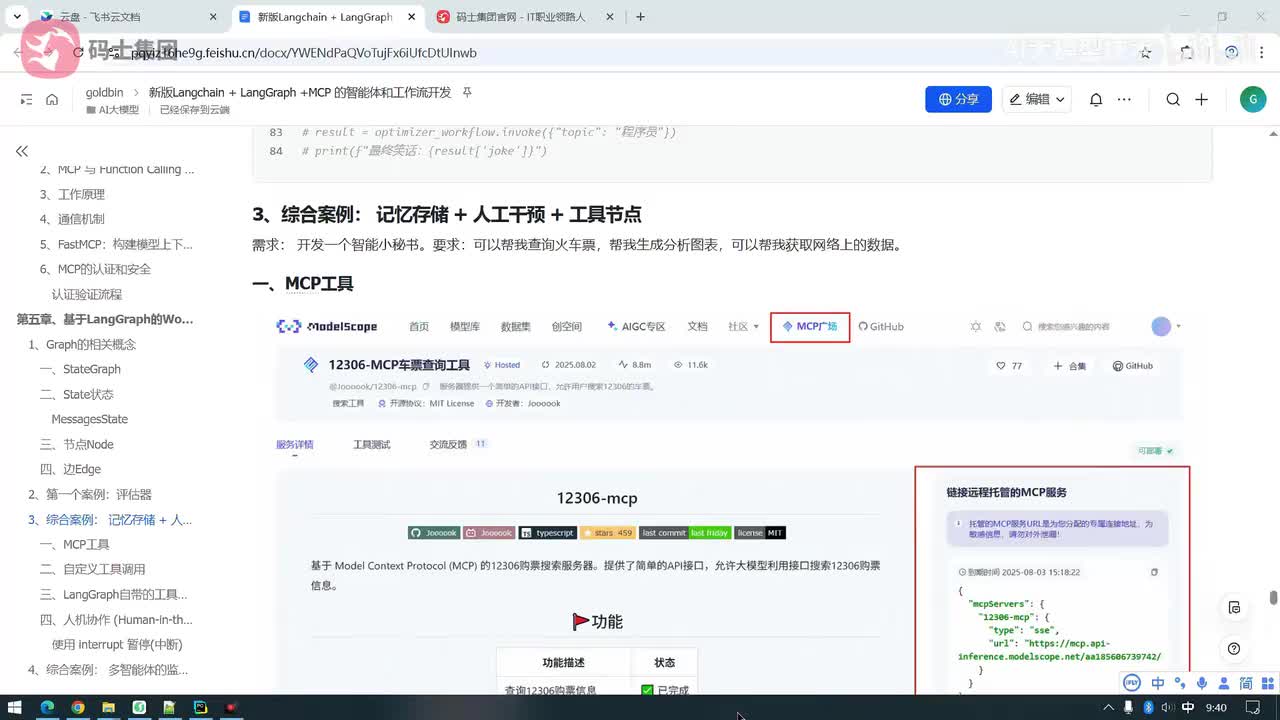Jump to outline item 1、Graph的相关概念
Image resolution: width=1280 pixels, height=720 pixels.
click(x=82, y=344)
